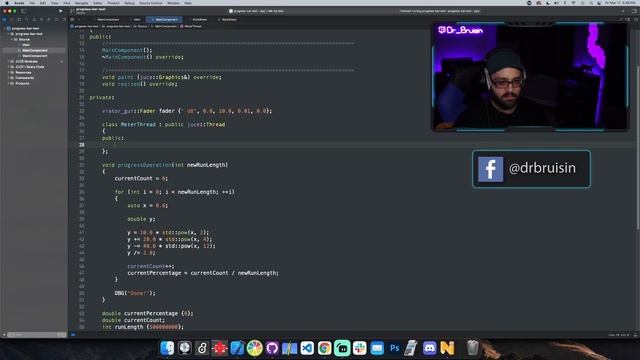Collapse the Source group in navigator

12,39
